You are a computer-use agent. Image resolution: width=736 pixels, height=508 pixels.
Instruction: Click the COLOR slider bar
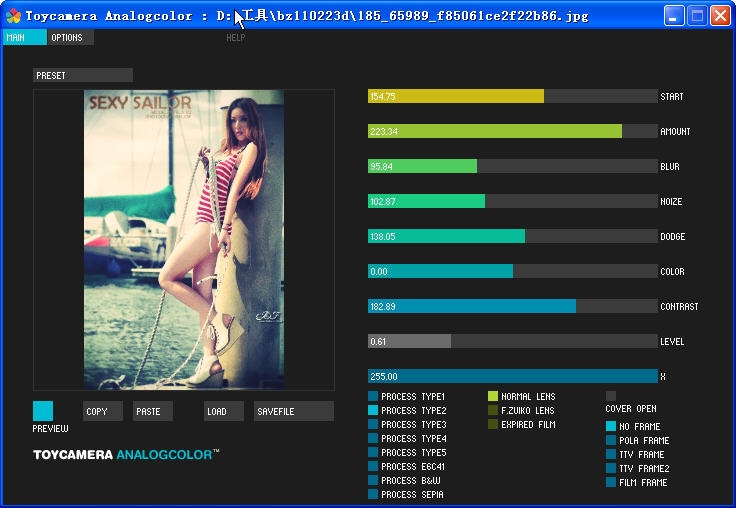pos(513,271)
